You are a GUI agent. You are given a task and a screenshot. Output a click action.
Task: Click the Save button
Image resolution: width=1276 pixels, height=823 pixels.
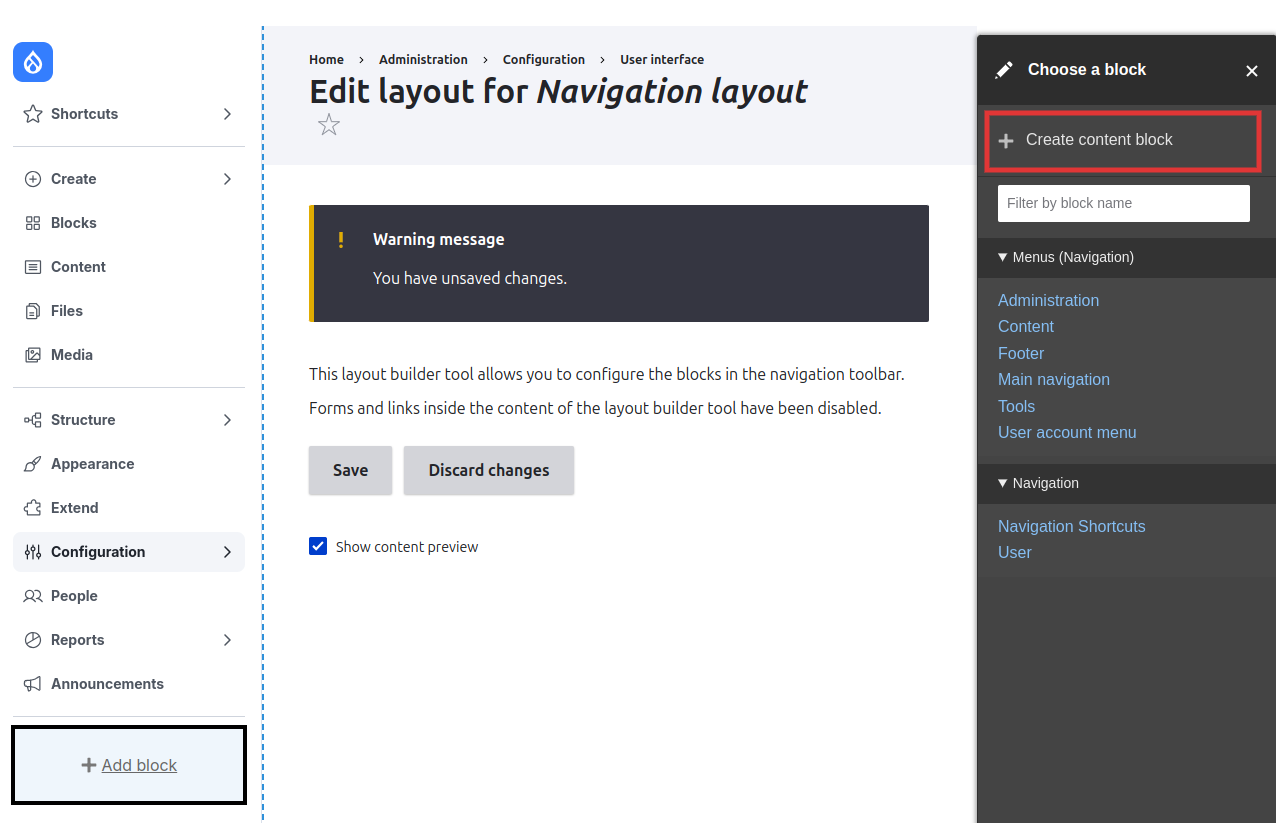(350, 470)
